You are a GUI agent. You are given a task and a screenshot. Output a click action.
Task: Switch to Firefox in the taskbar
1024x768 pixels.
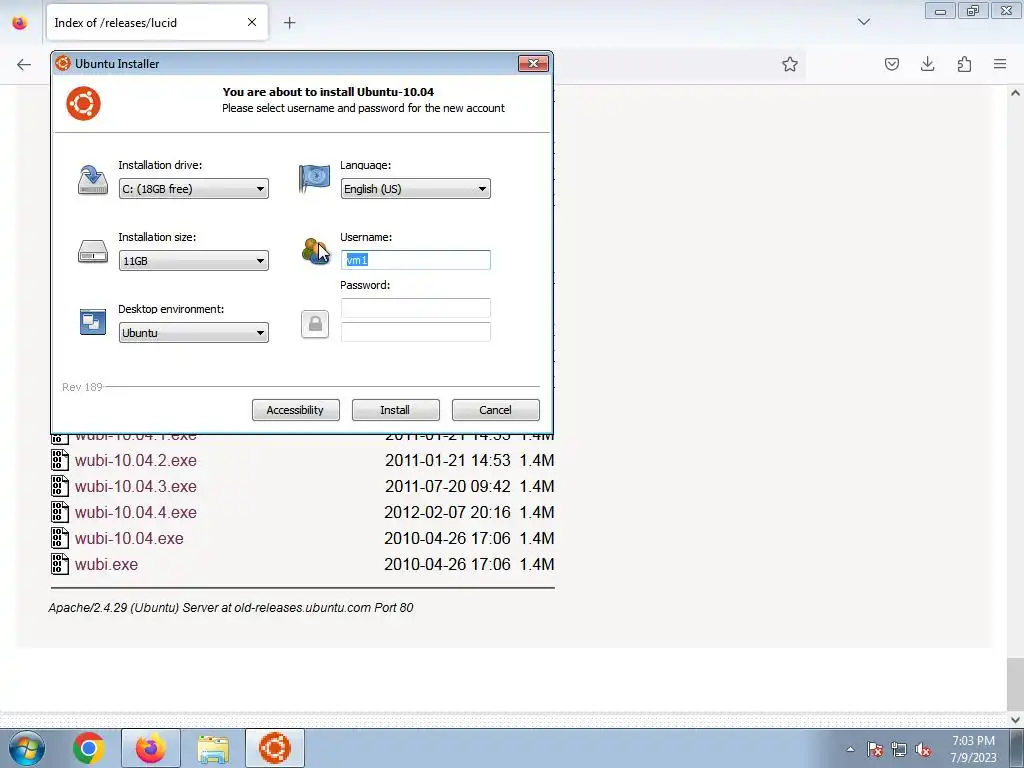[150, 748]
